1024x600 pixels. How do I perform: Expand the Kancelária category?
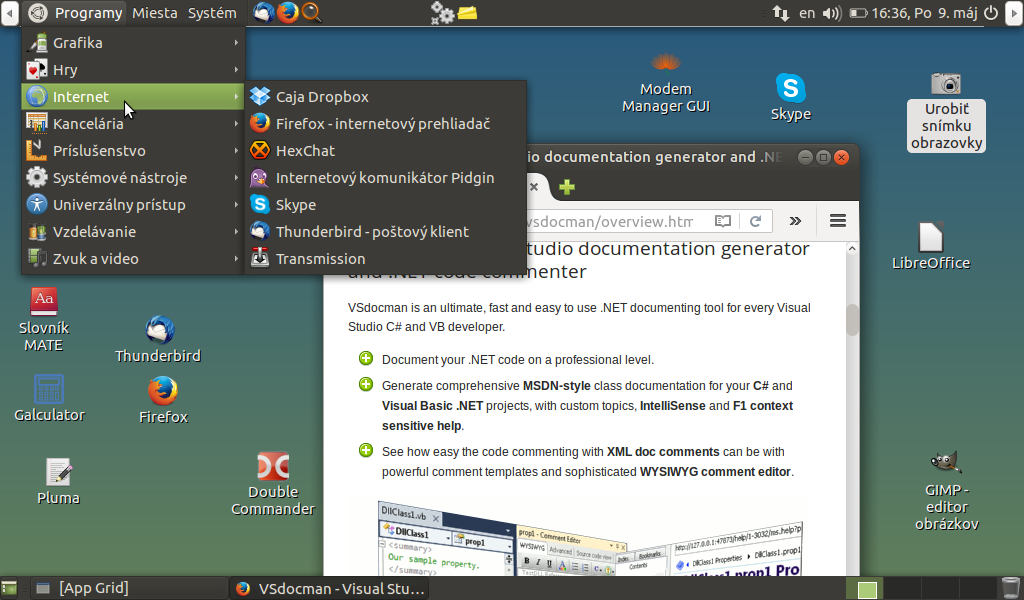(x=133, y=123)
